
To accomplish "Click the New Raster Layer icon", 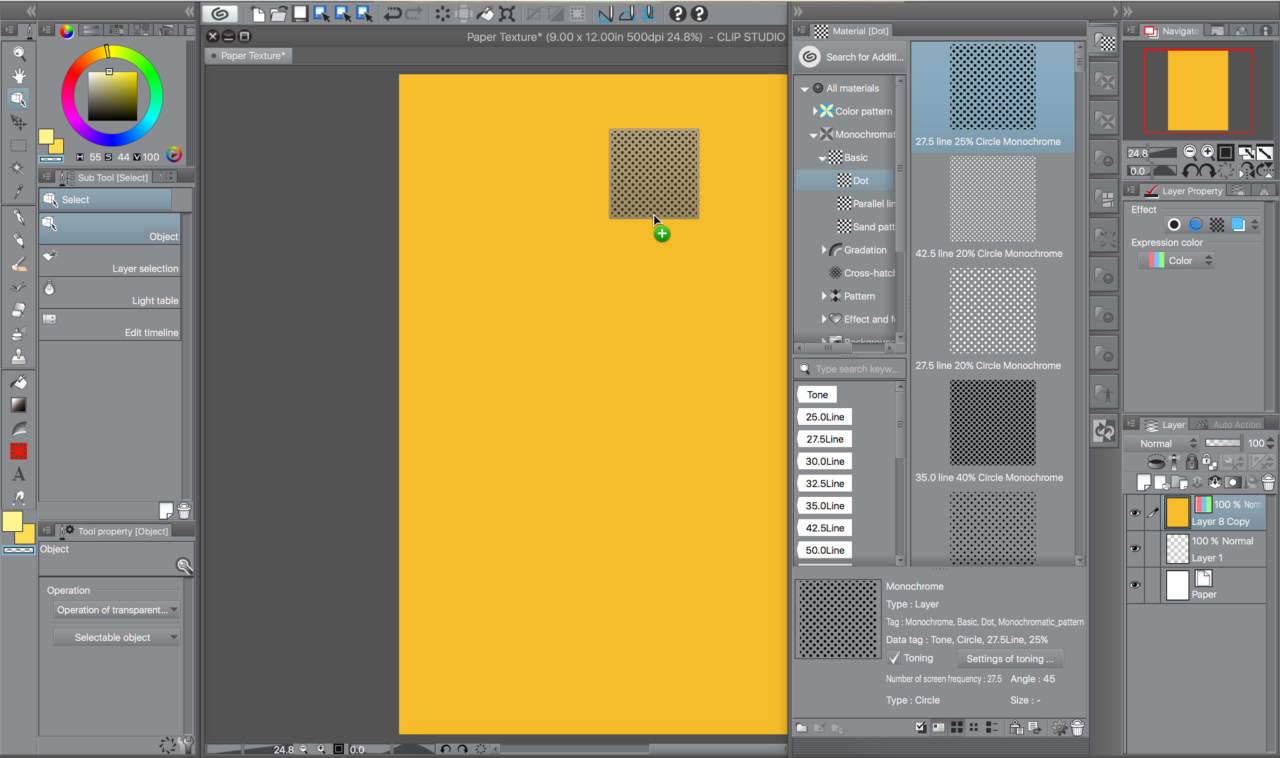I will tap(1143, 482).
